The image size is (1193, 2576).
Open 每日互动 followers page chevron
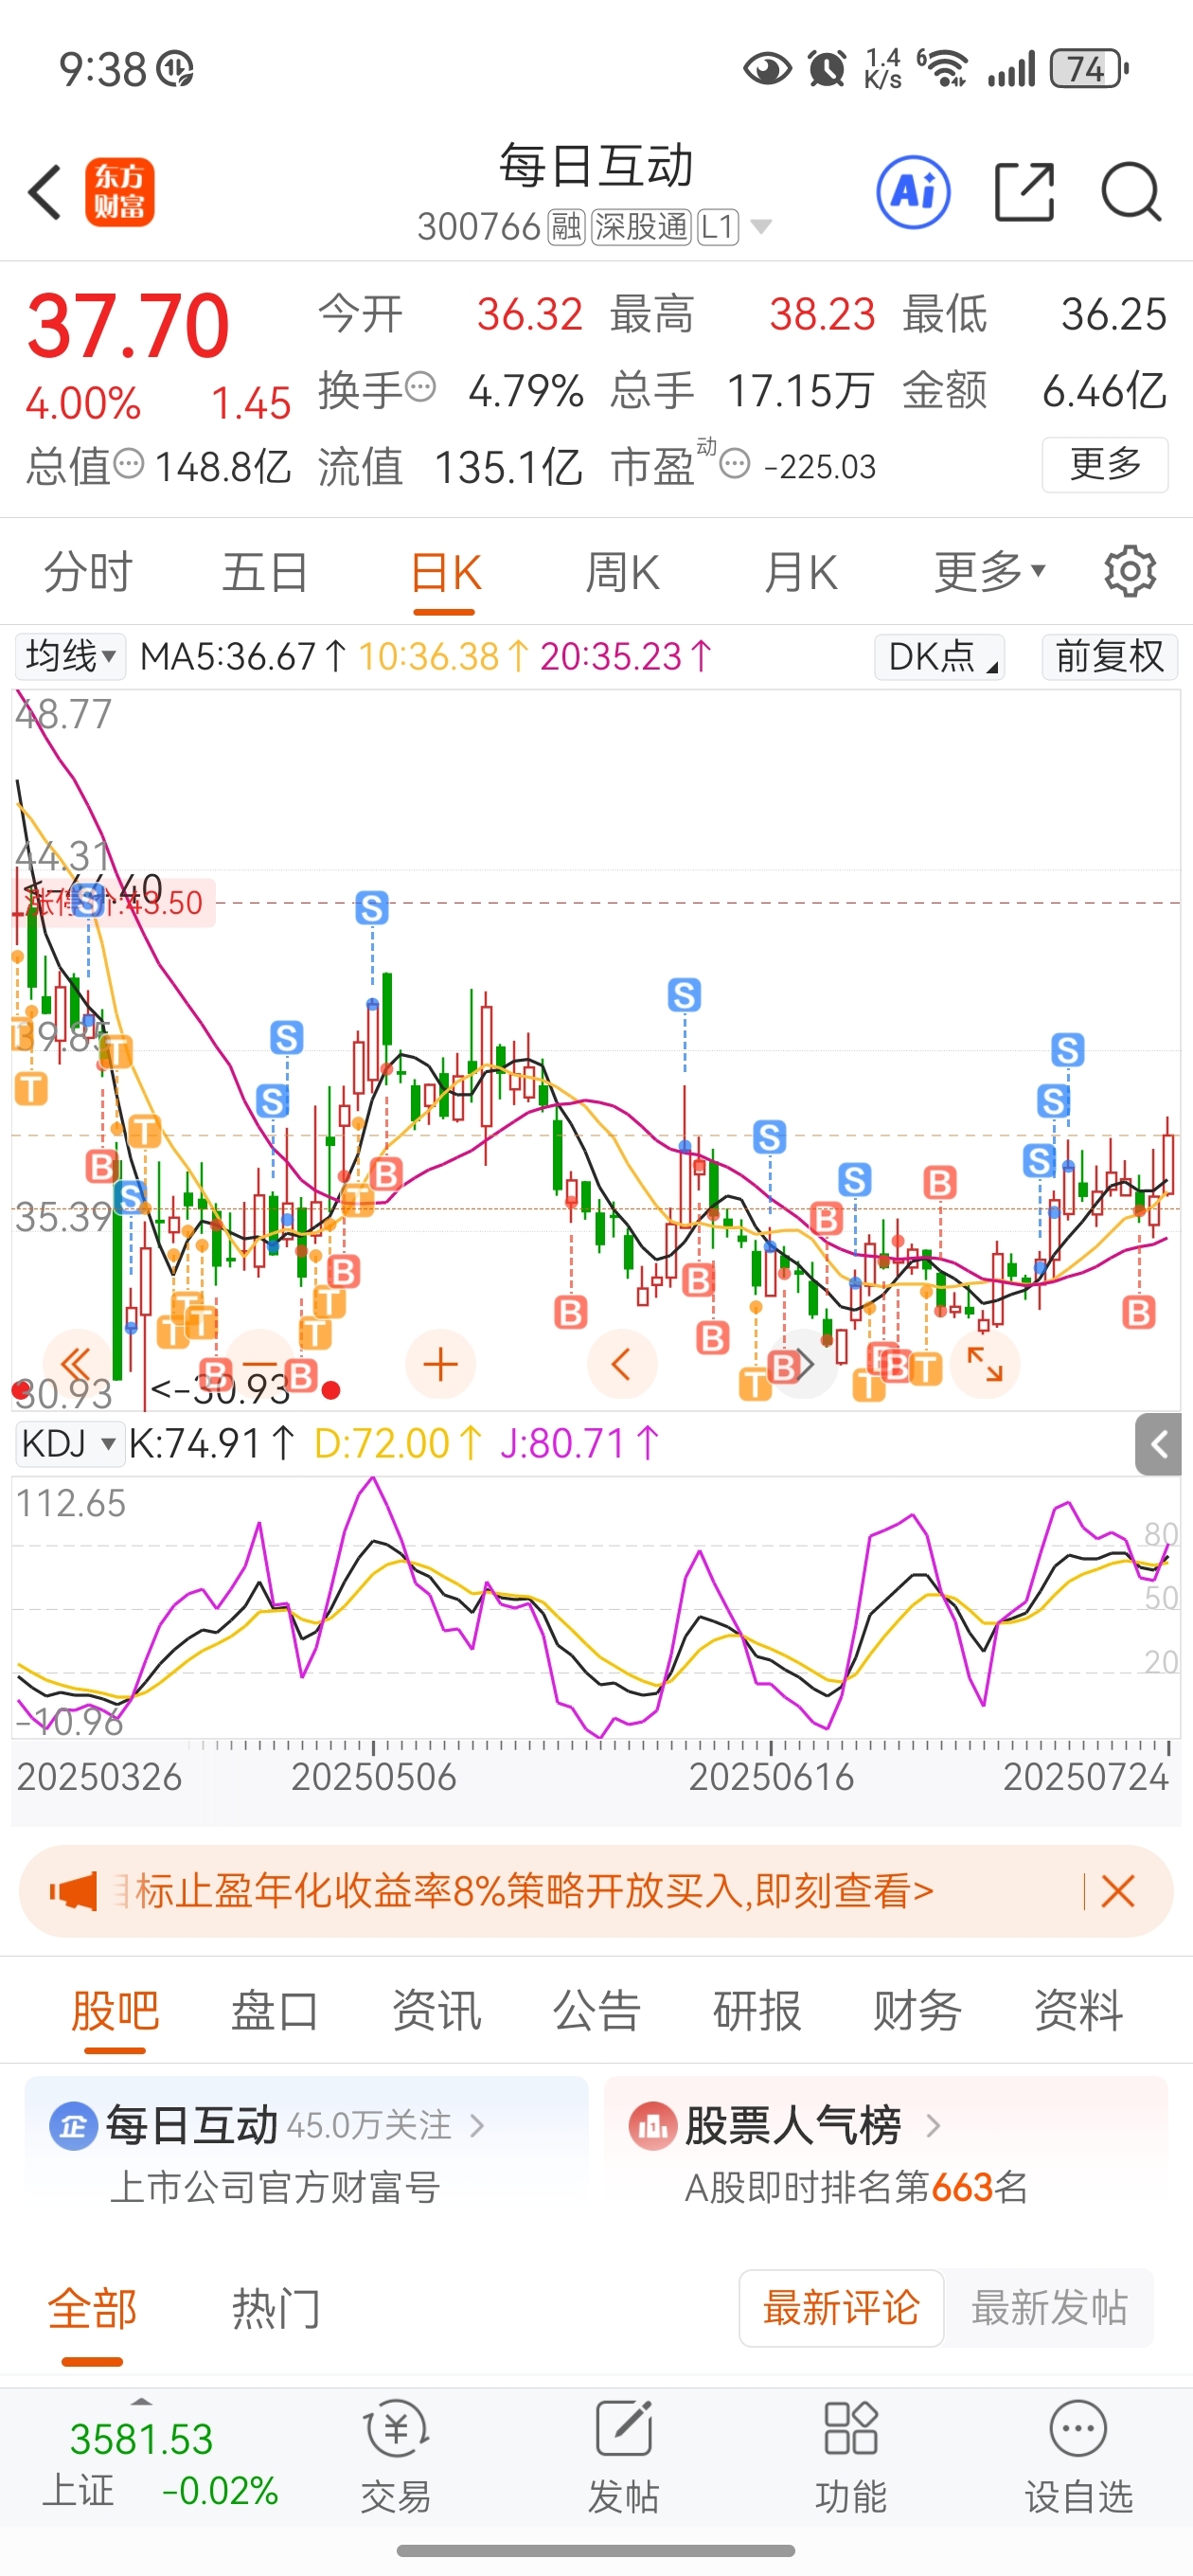477,2126
